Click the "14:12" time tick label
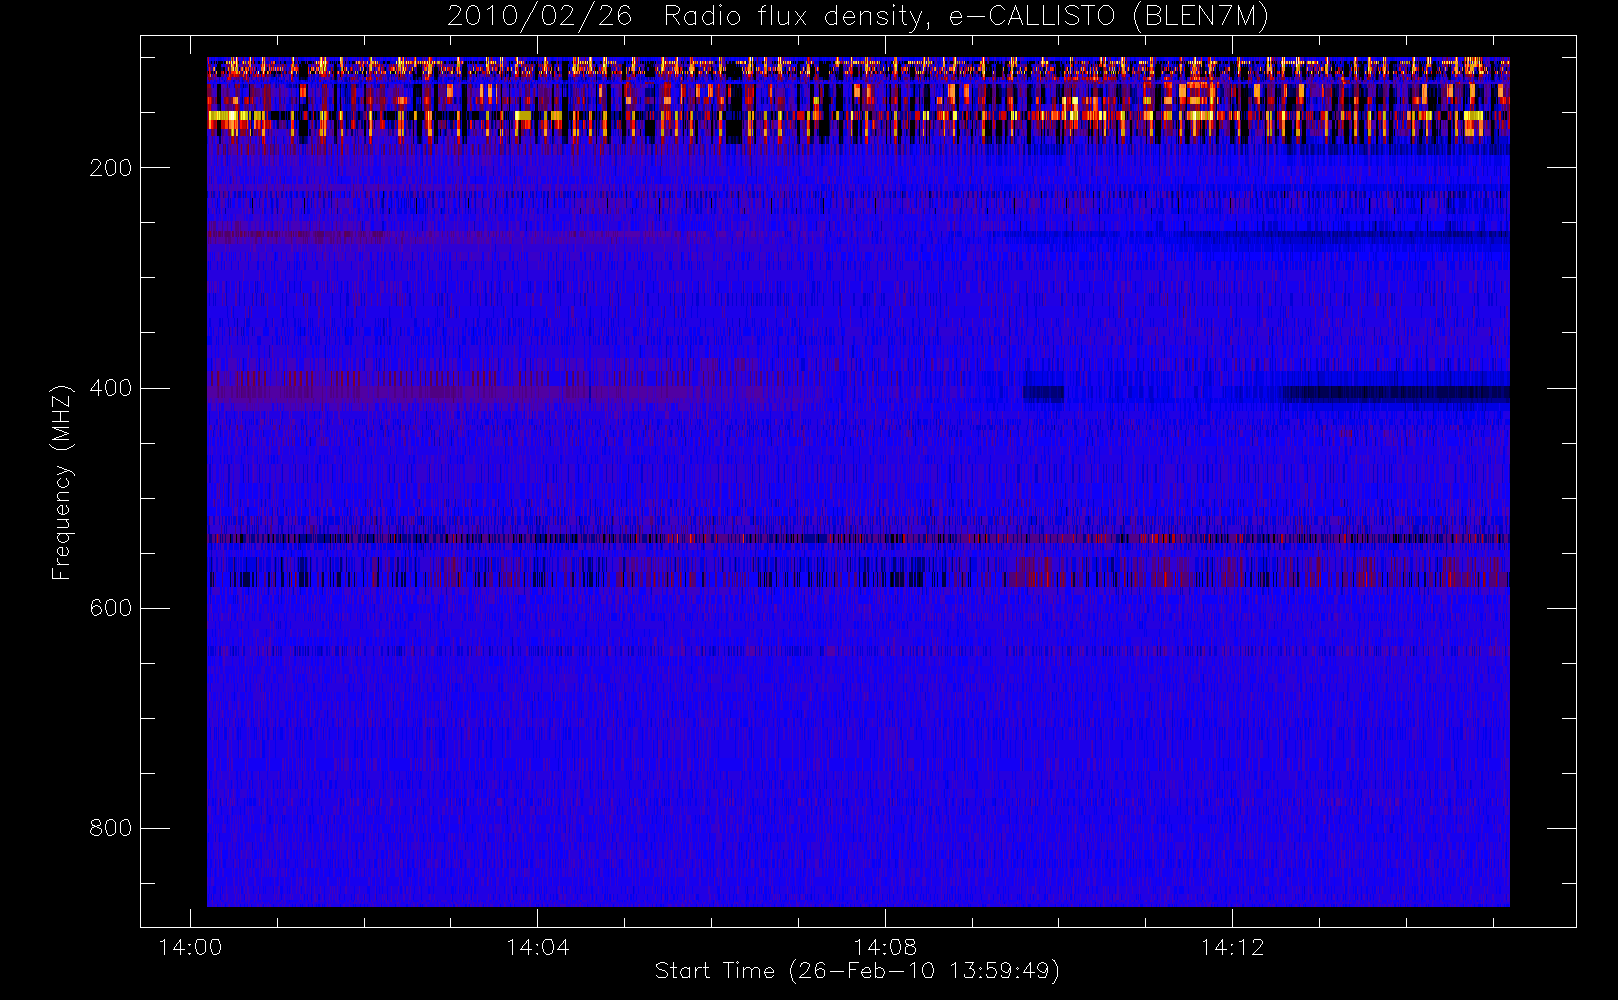 click(1232, 947)
